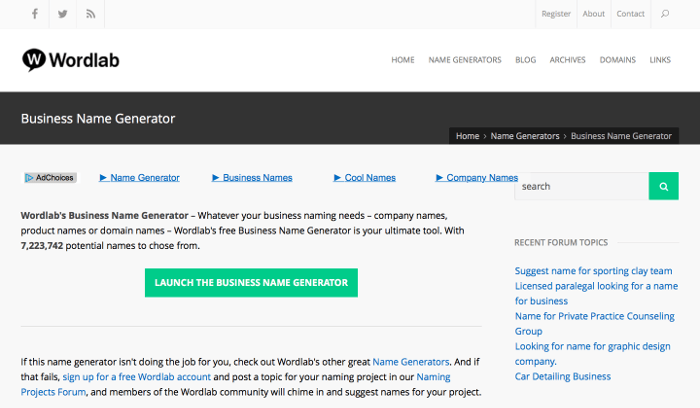Click the magnifier icon in top bar
The width and height of the screenshot is (700, 408).
[x=665, y=14]
